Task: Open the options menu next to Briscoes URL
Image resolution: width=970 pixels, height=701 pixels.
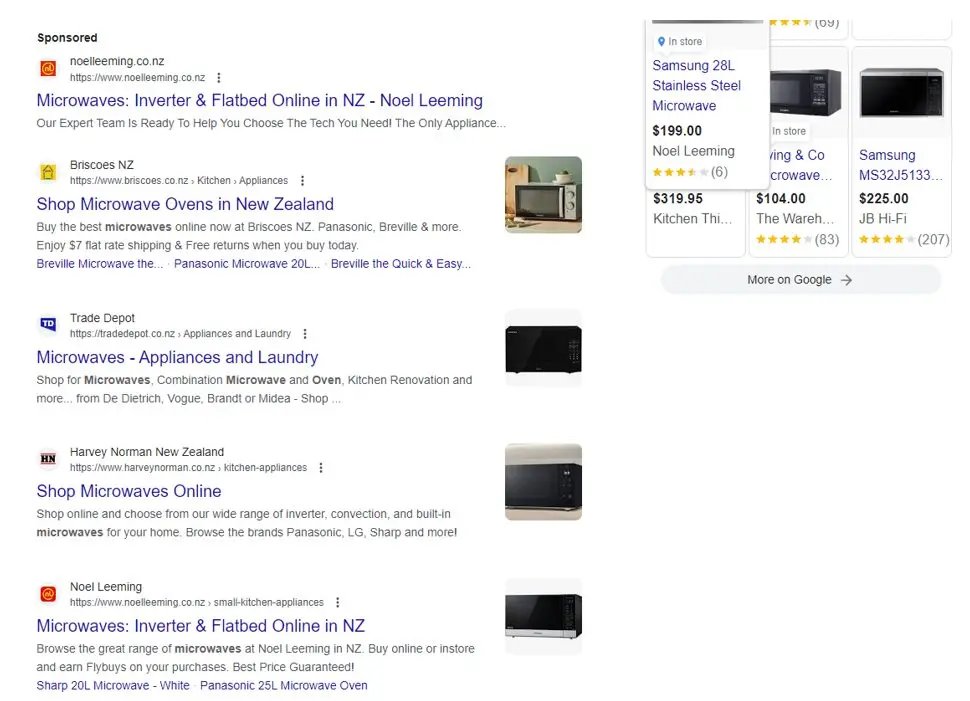Action: (303, 181)
